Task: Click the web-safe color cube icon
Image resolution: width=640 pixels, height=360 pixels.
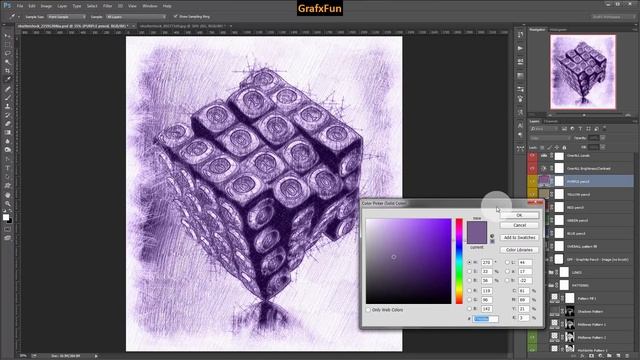Action: (492, 241)
